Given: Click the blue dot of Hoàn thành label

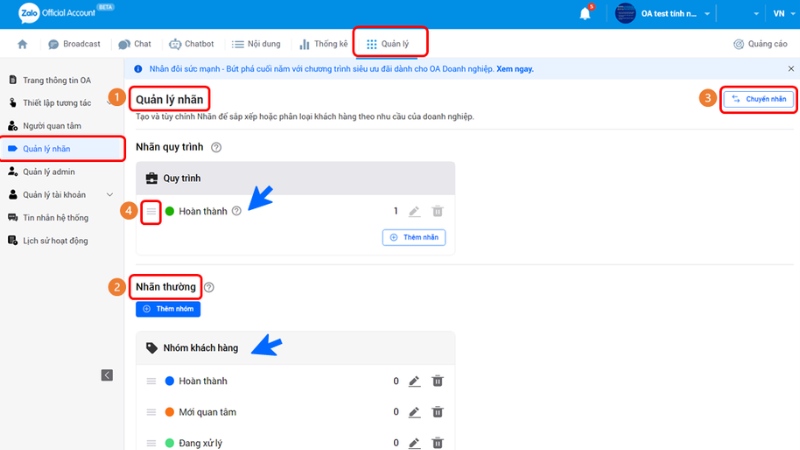Looking at the screenshot, I should click(x=169, y=381).
